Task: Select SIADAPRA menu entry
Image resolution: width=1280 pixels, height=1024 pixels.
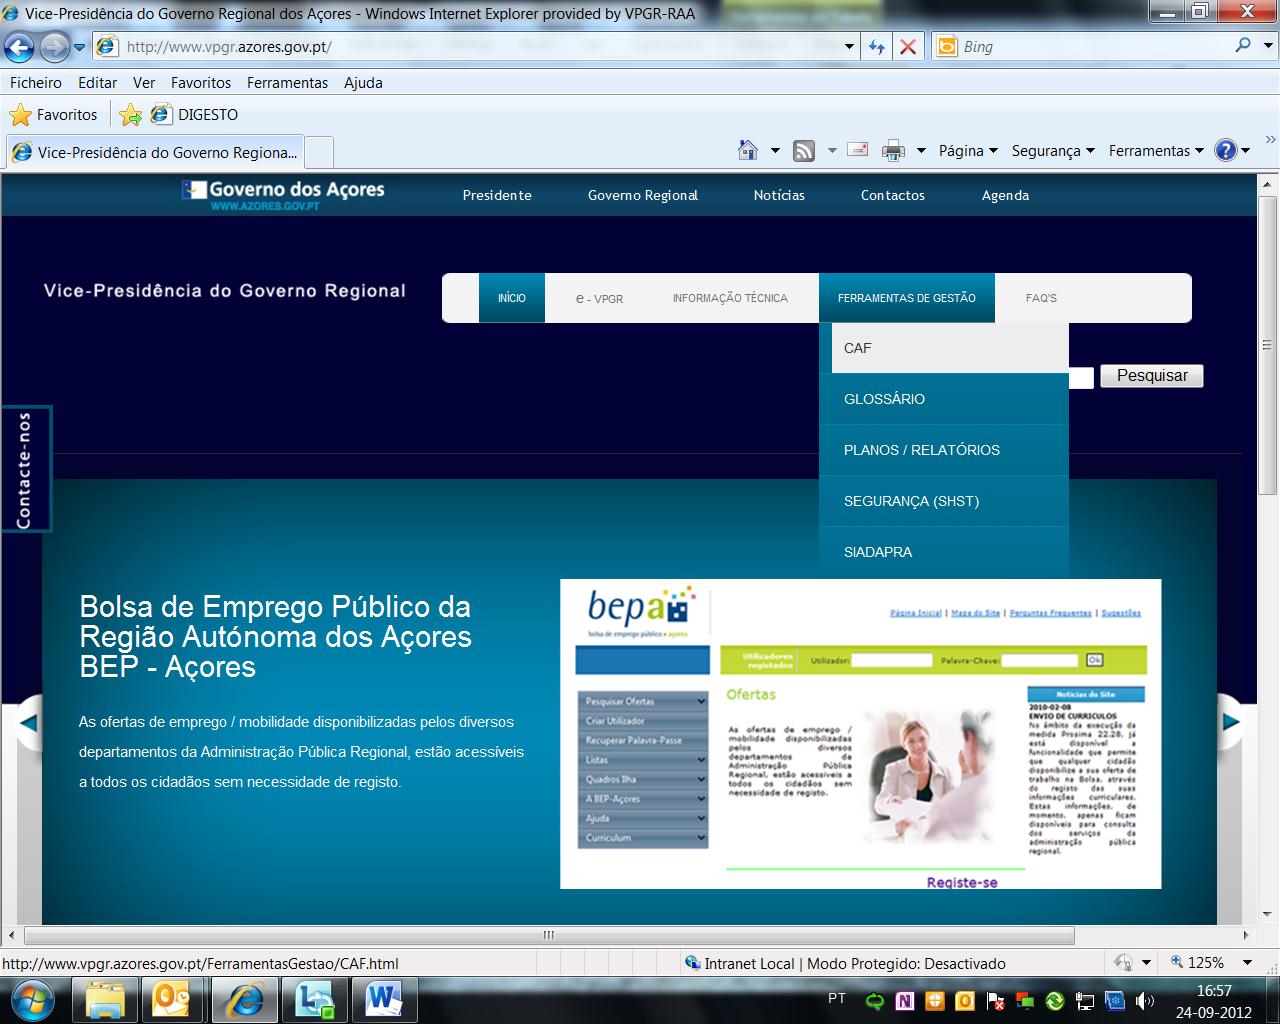Action: tap(877, 552)
